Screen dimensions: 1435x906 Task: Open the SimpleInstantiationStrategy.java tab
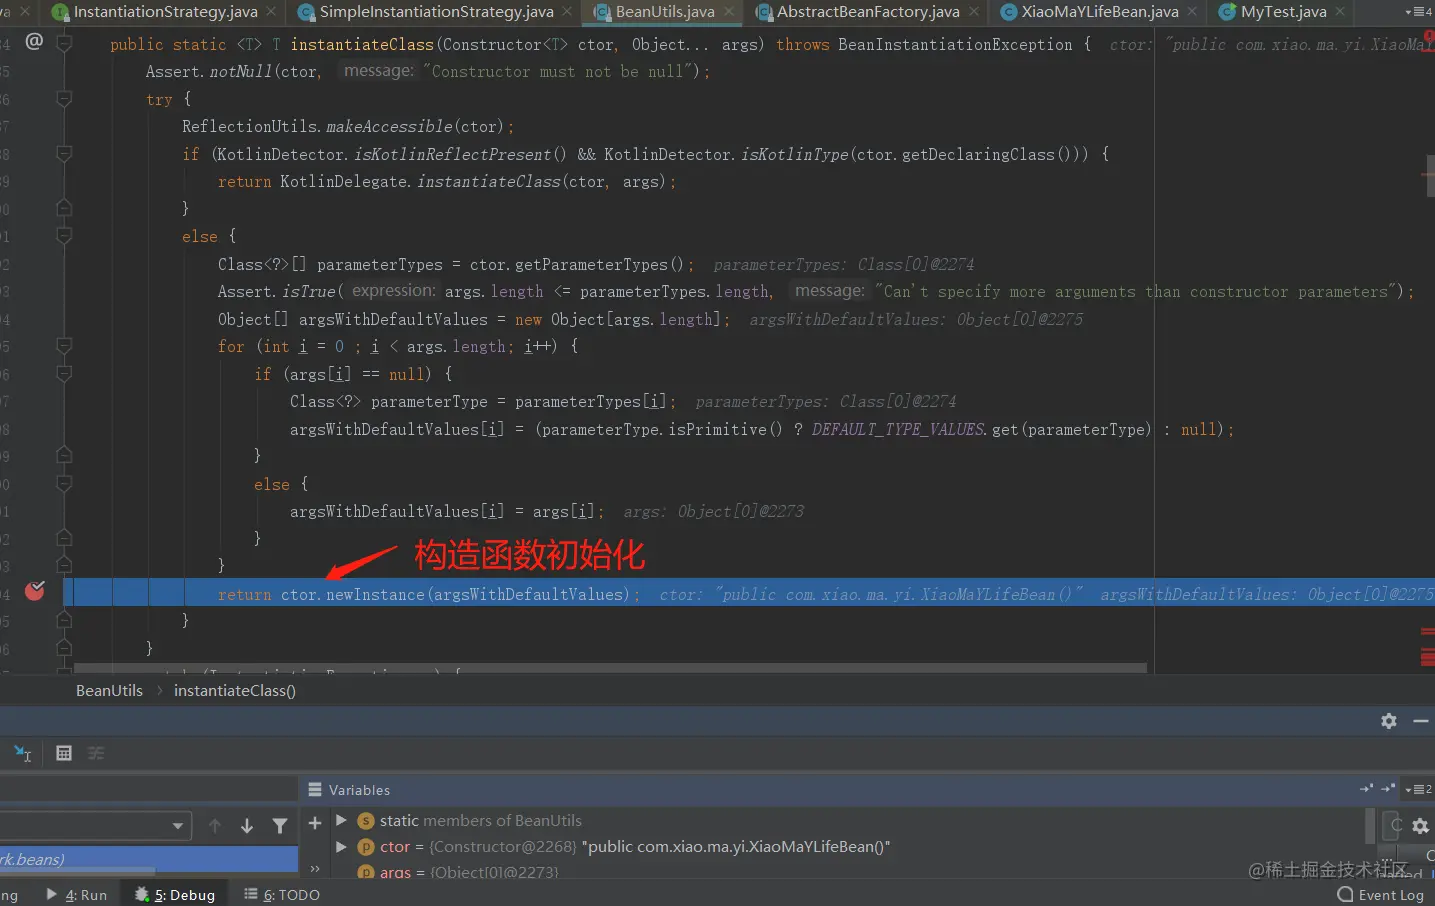(436, 12)
